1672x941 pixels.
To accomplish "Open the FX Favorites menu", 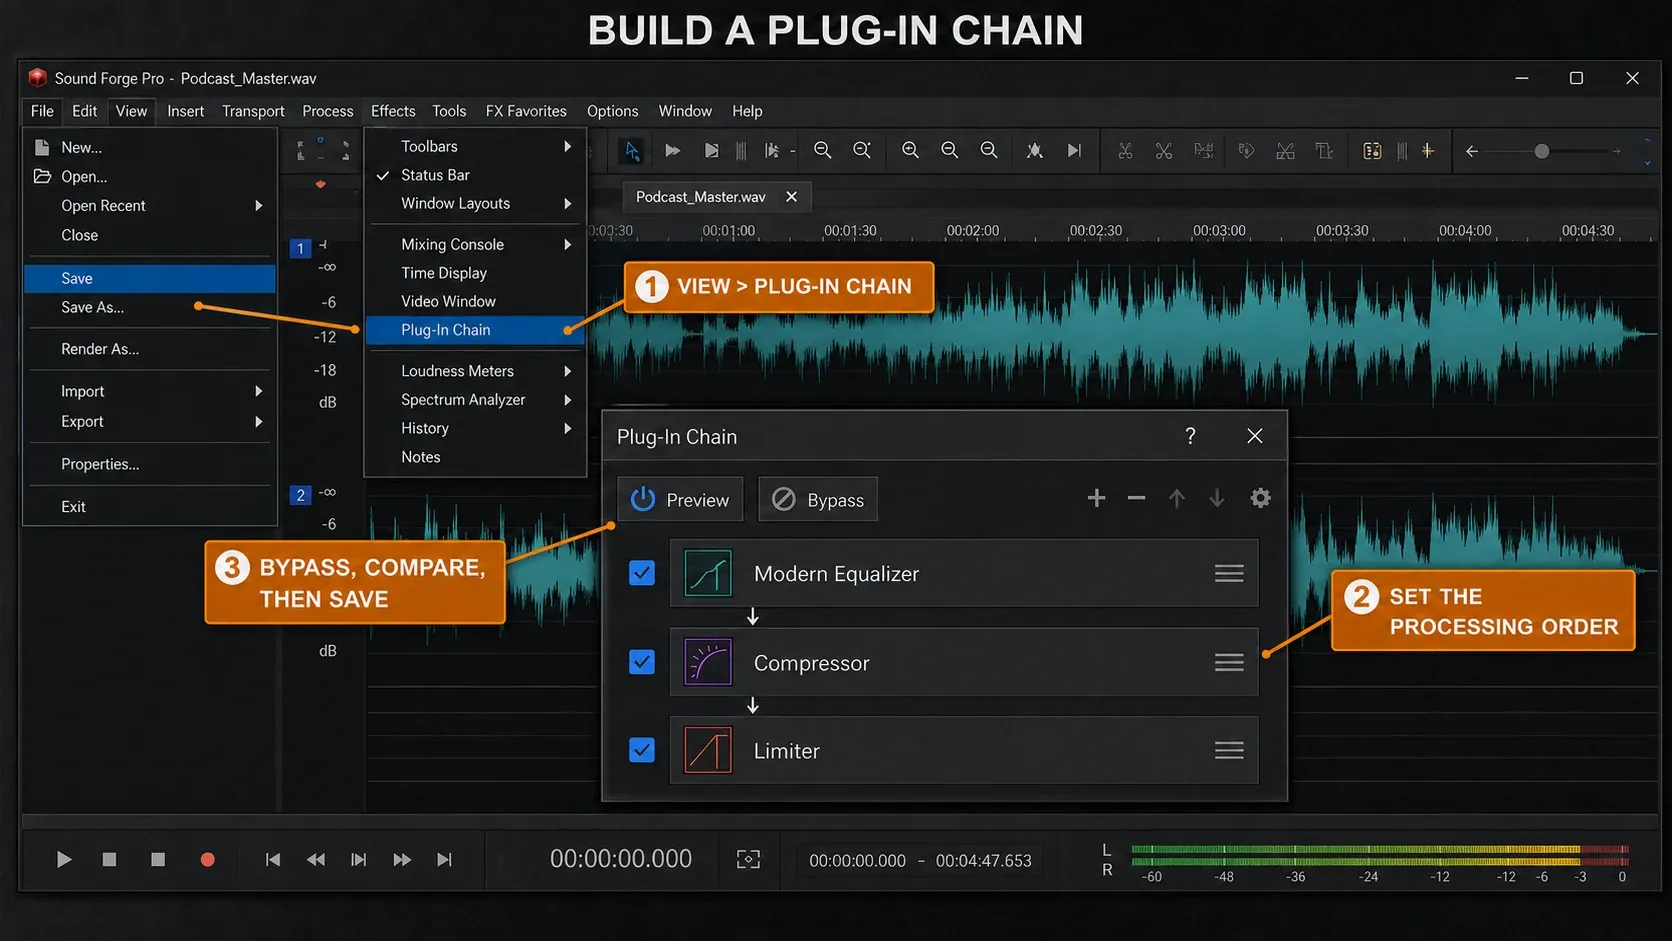I will coord(526,111).
